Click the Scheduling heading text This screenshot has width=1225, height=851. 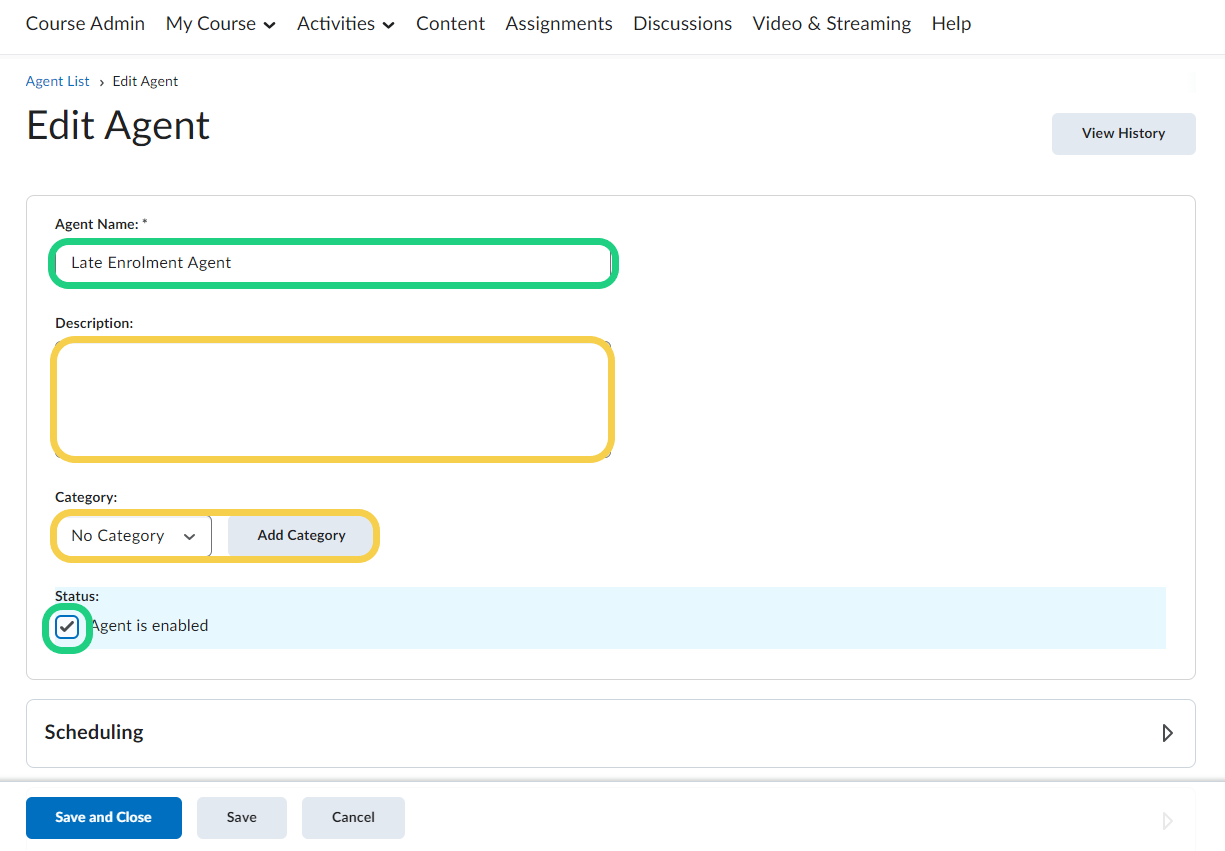click(94, 732)
